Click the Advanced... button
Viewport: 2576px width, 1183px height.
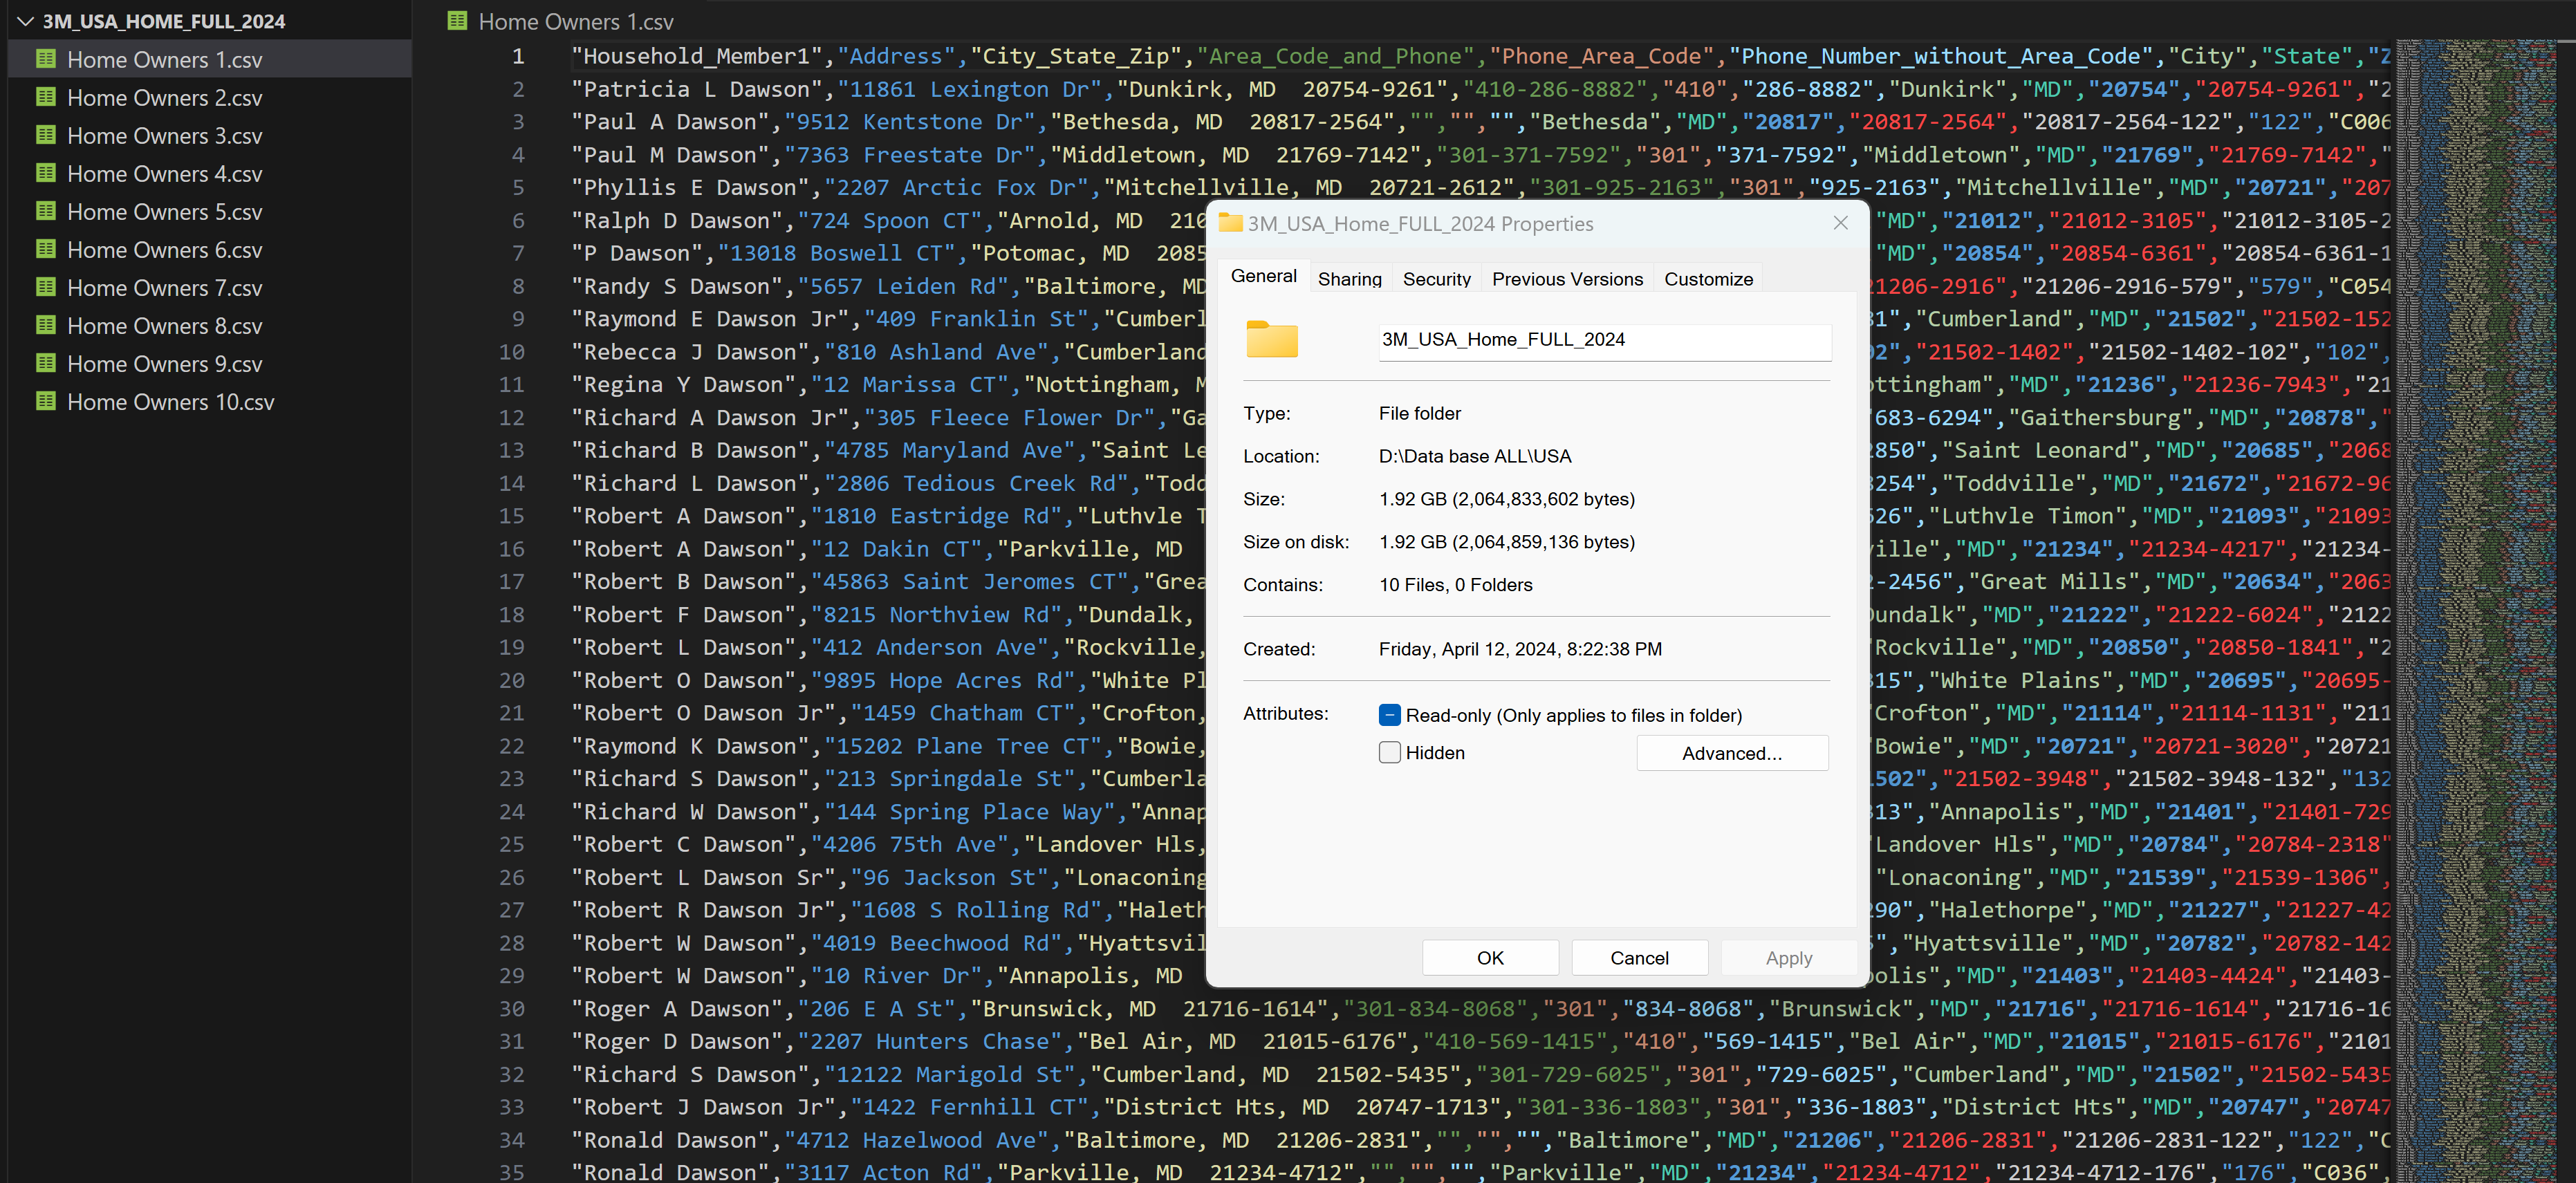(x=1731, y=753)
